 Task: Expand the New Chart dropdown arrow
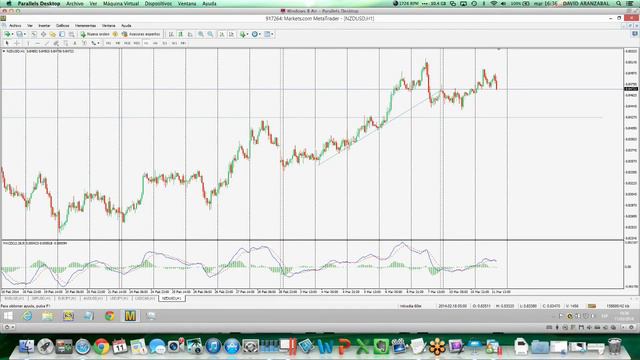13,34
